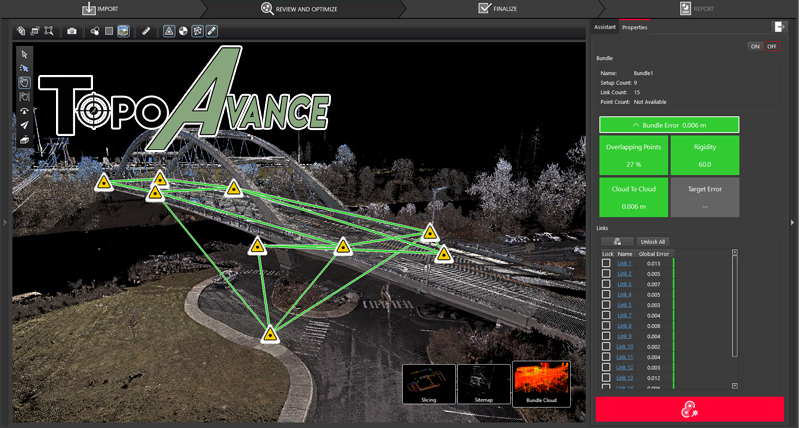
Task: Open the Report workflow step
Action: click(696, 9)
